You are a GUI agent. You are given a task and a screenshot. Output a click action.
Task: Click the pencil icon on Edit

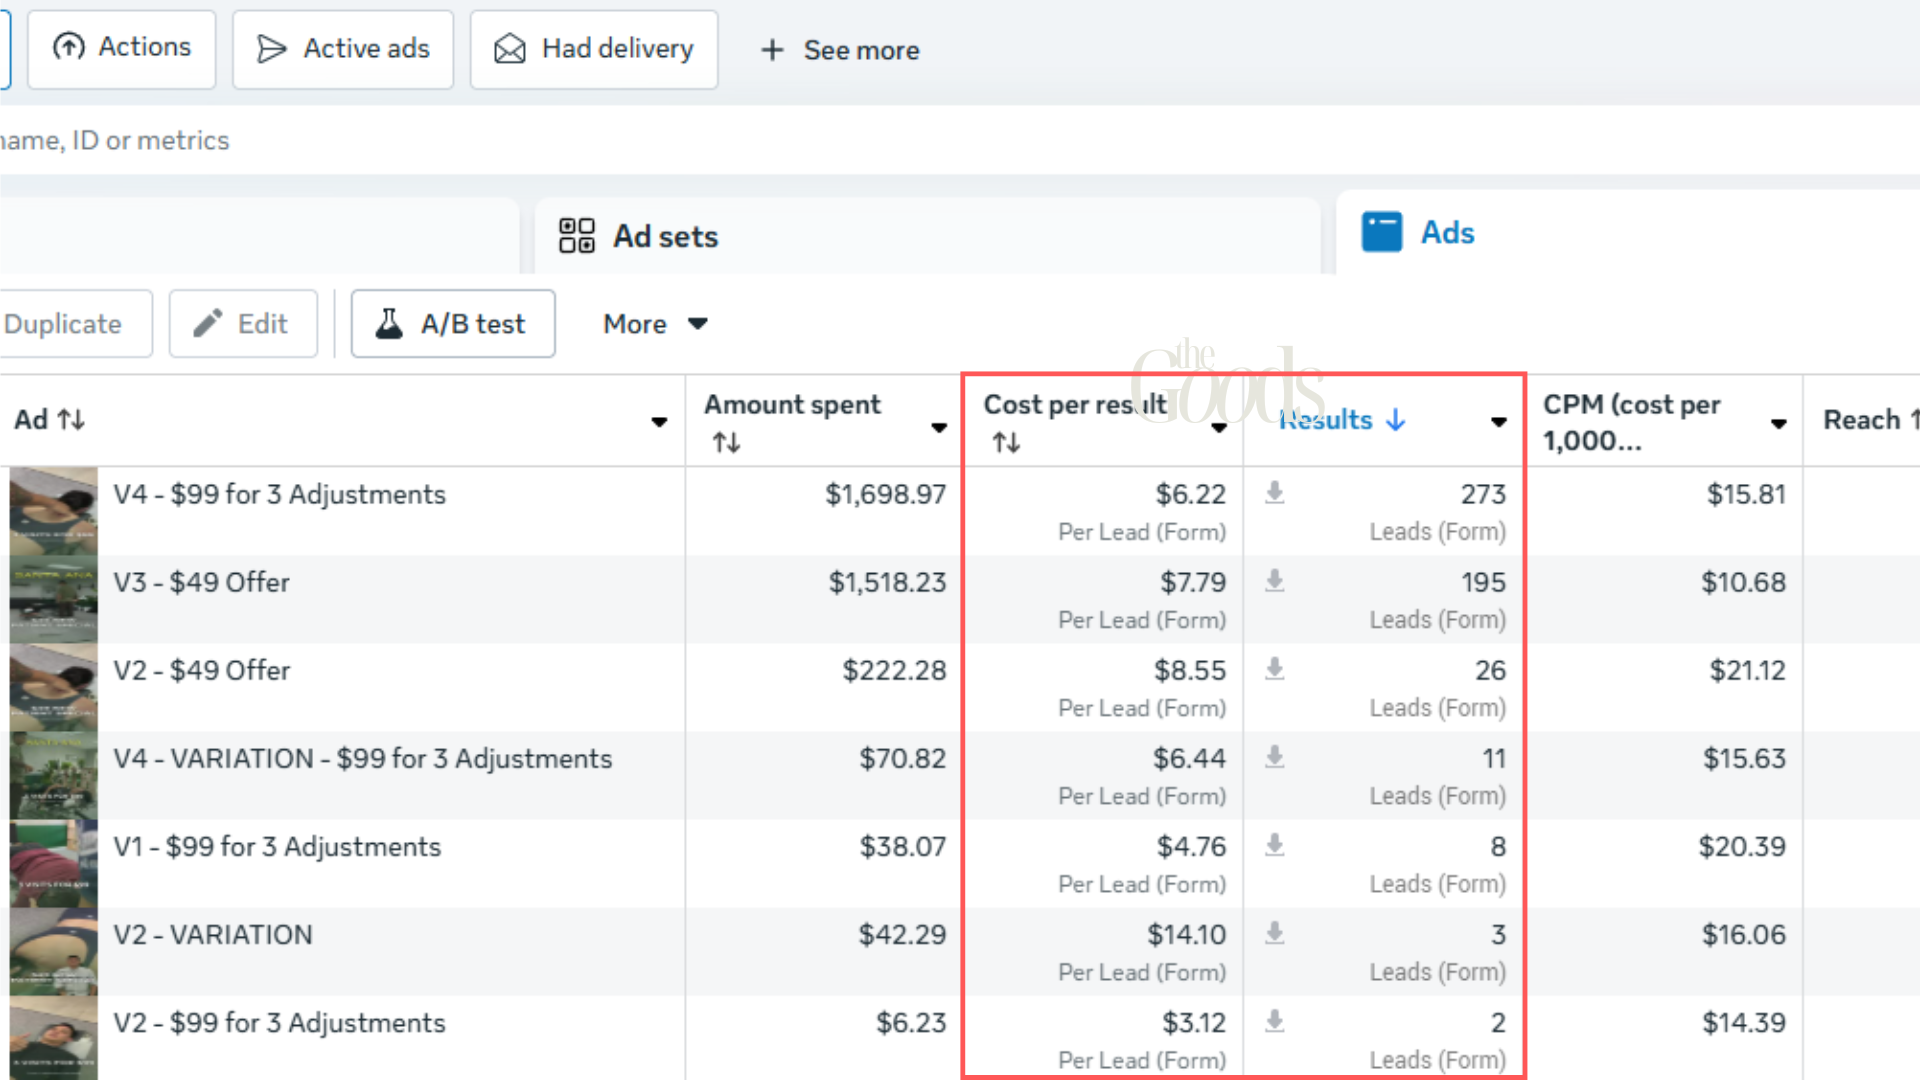coord(208,323)
